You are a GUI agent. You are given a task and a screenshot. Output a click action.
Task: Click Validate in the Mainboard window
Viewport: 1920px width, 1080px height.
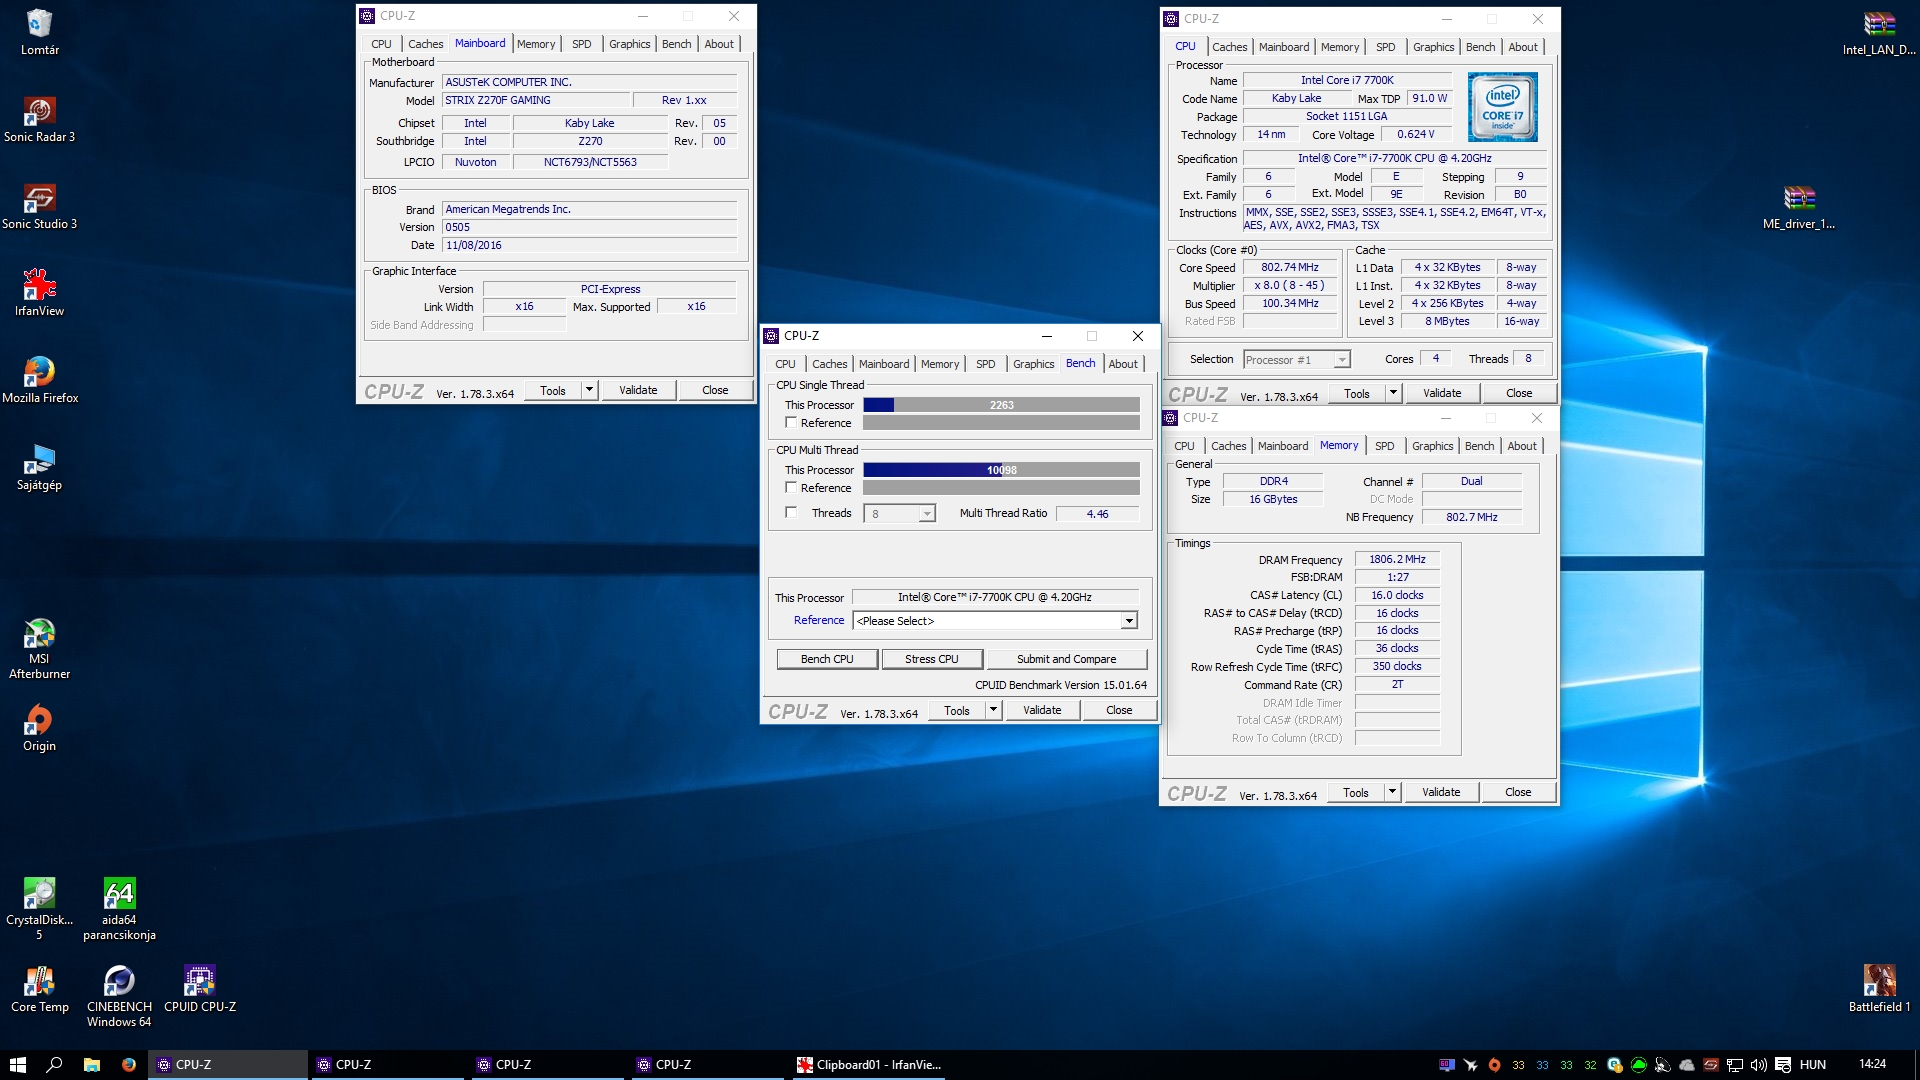638,390
